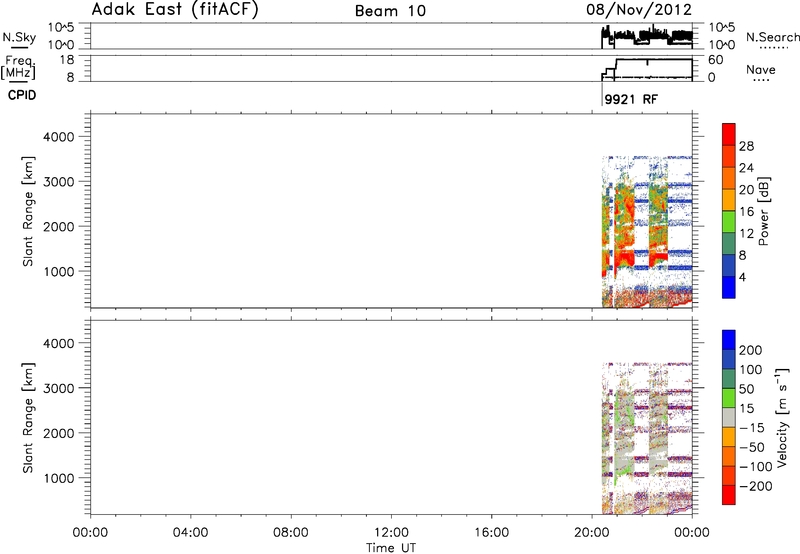
Task: Click the 'Power [dB]' color bar label
Action: tap(764, 211)
